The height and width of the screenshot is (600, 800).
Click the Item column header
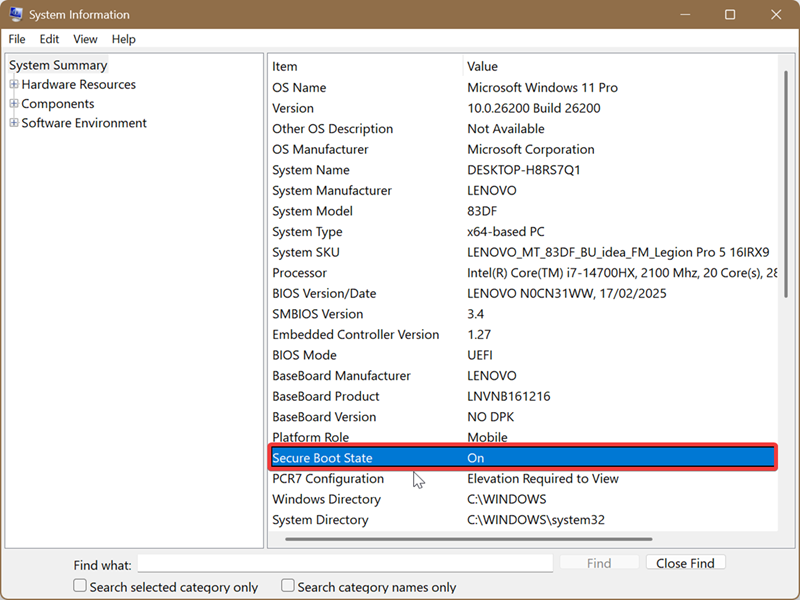[x=366, y=66]
